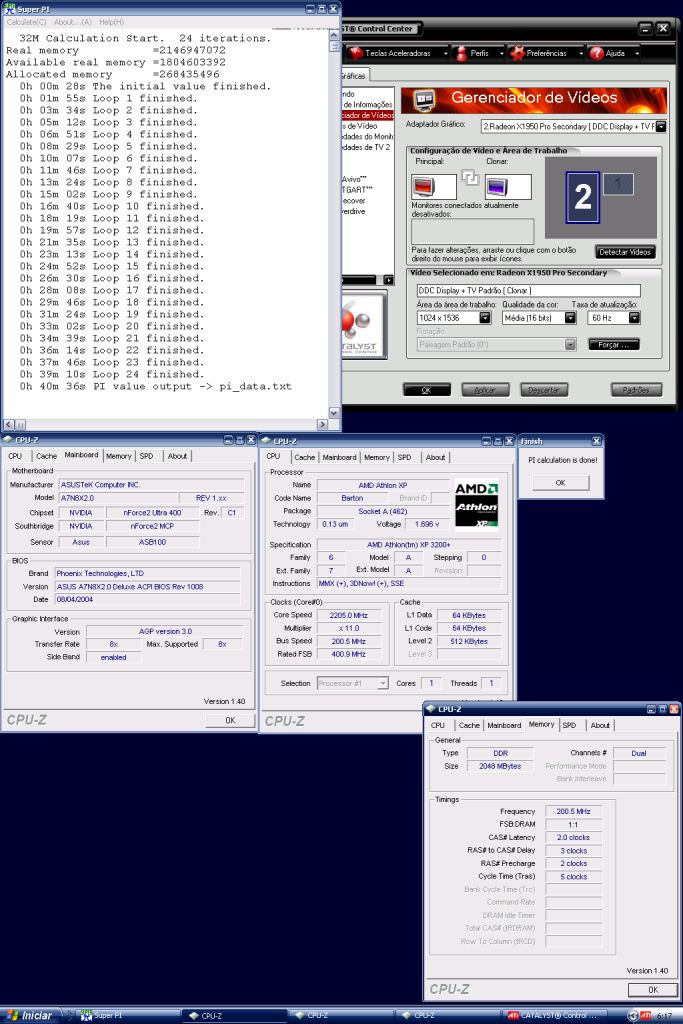The image size is (683, 1024).
Task: Select the 'PI value output -> pi_data.txt' line
Action: pyautogui.click(x=155, y=387)
